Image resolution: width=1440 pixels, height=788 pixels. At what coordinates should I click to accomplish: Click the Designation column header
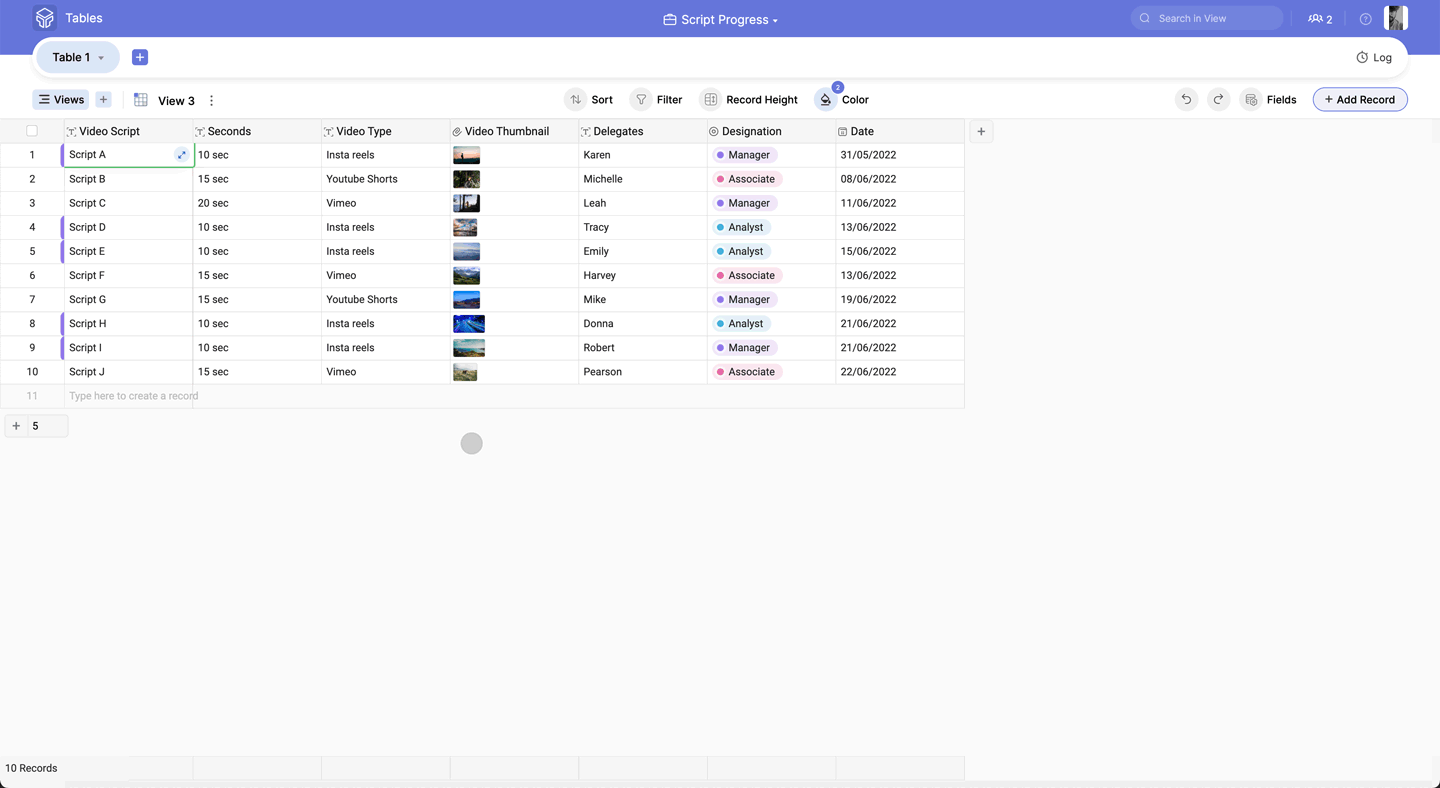tap(771, 131)
